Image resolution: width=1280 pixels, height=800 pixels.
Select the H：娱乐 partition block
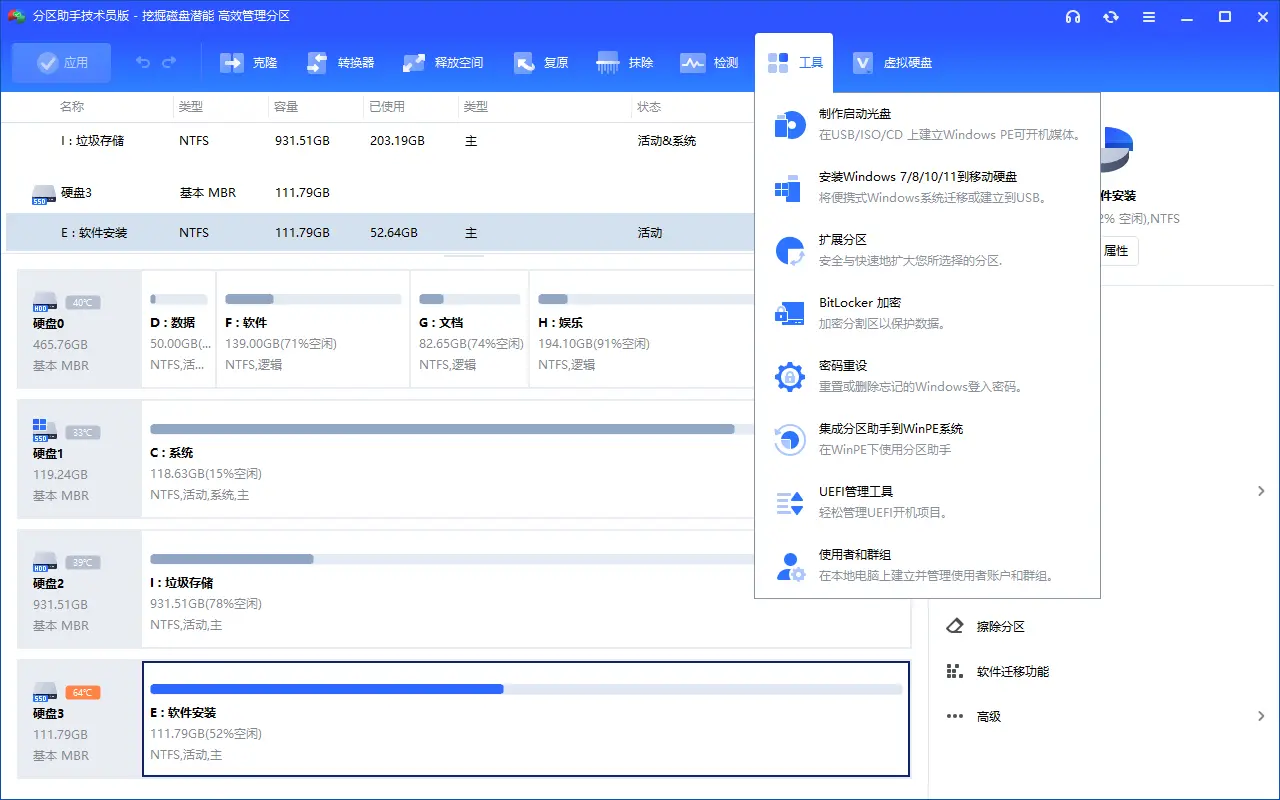pos(641,329)
